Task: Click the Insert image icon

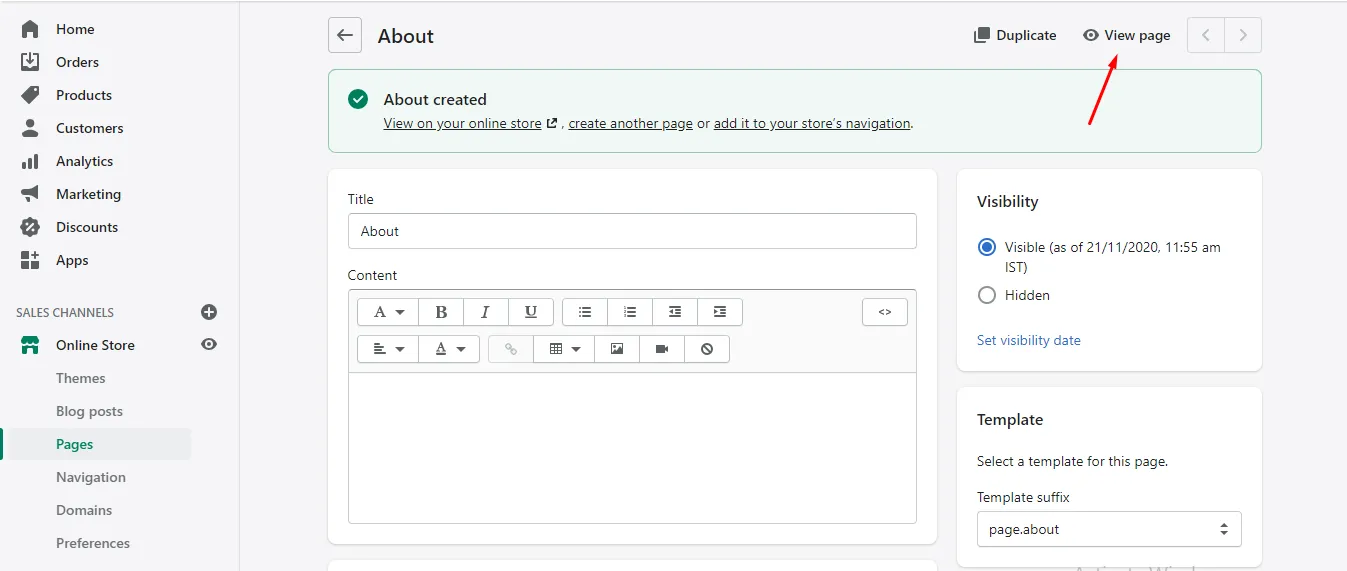Action: (x=617, y=349)
